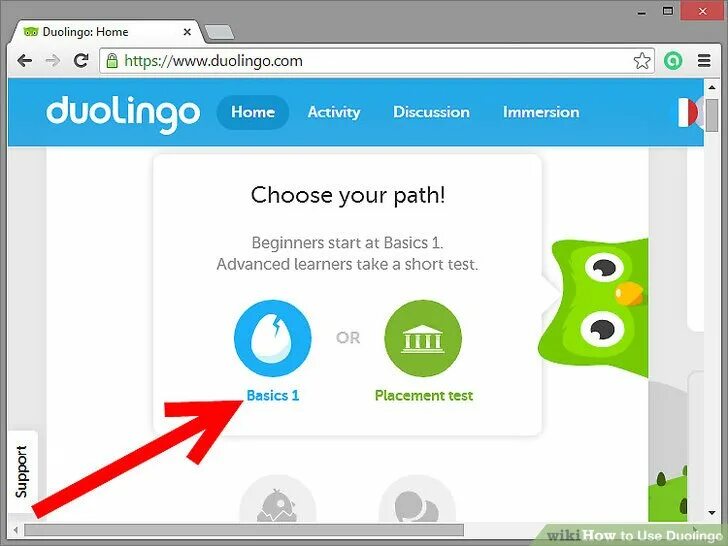
Task: Click the browser back arrow
Action: tap(24, 61)
